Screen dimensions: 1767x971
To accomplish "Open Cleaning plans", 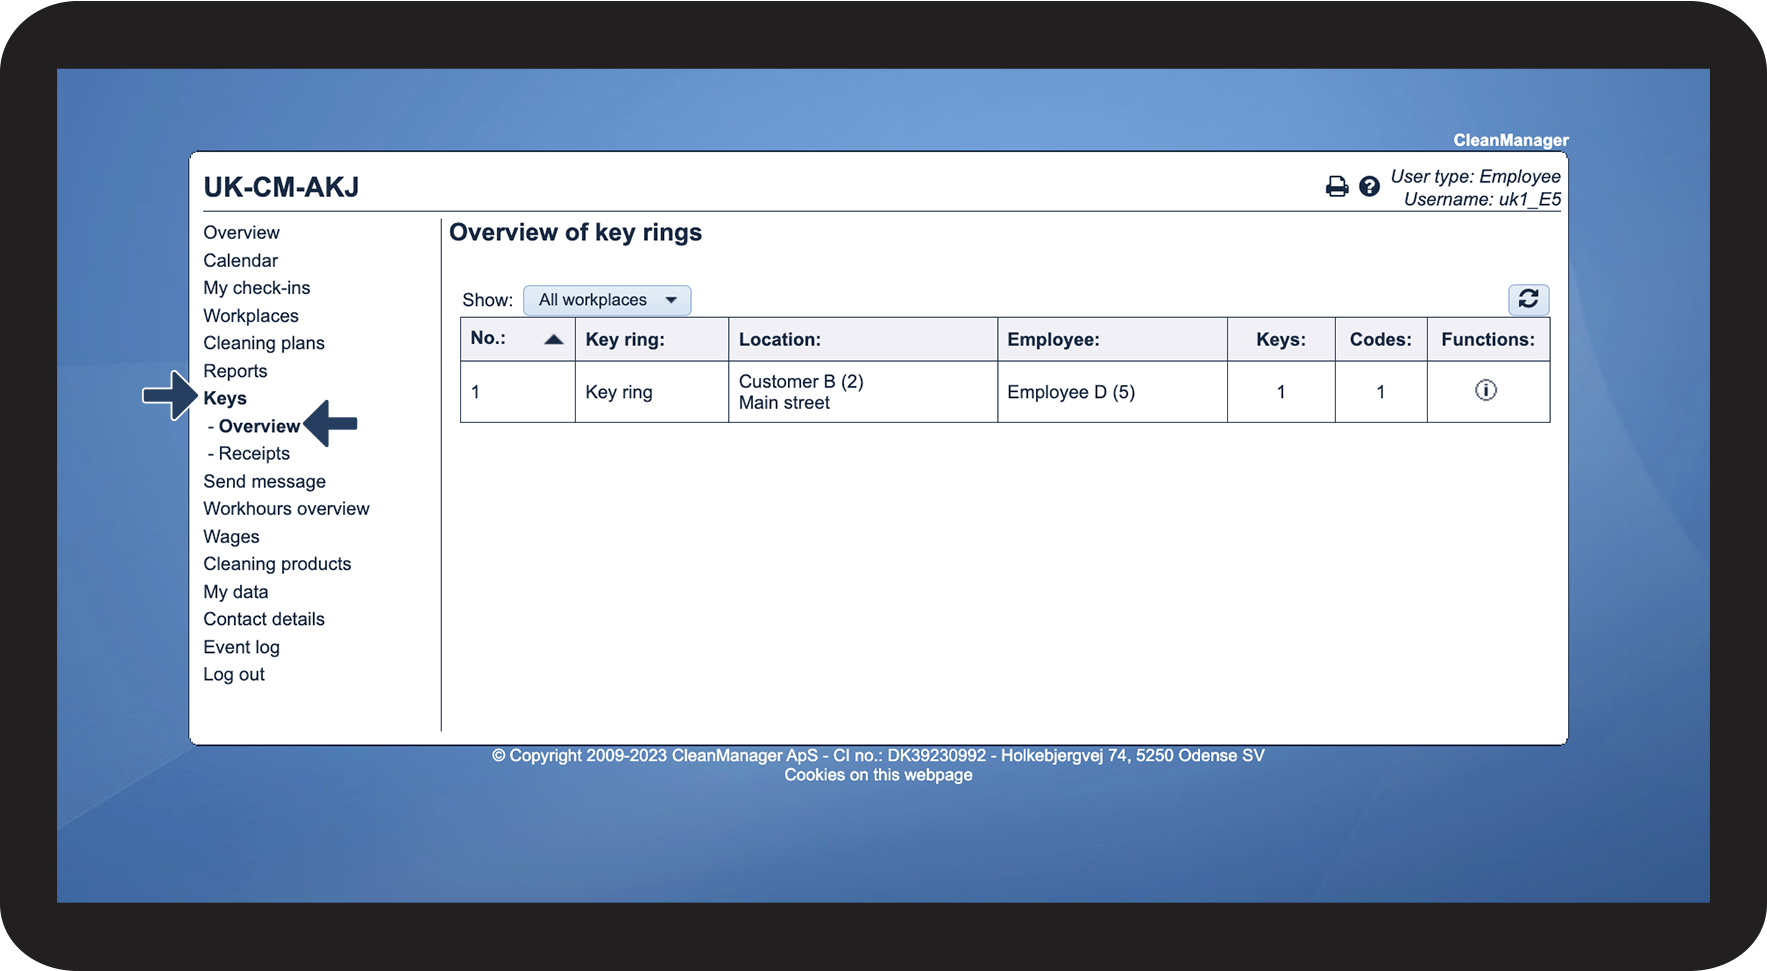I will tap(264, 343).
